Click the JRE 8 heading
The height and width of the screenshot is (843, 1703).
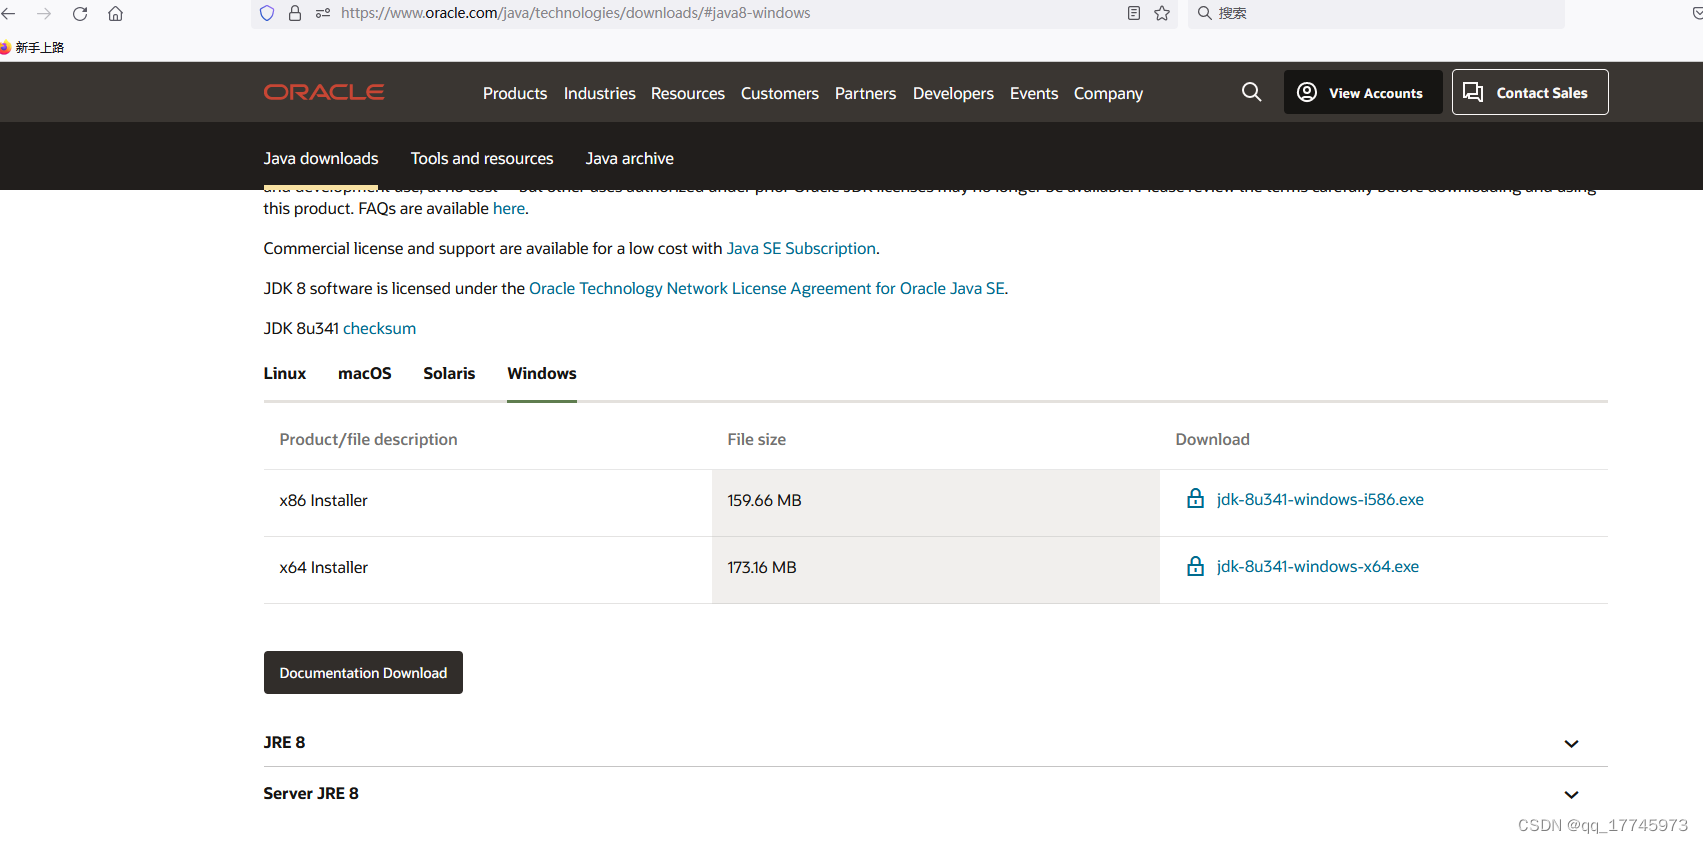point(284,742)
